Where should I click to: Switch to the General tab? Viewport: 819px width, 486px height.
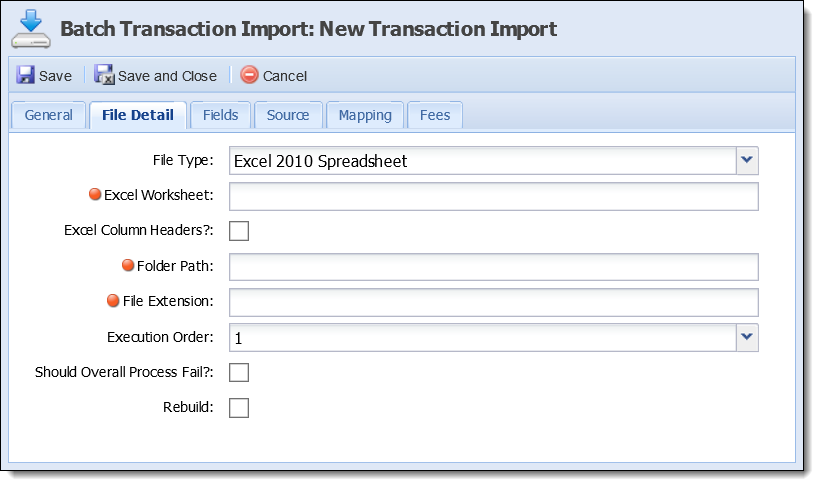click(x=49, y=115)
